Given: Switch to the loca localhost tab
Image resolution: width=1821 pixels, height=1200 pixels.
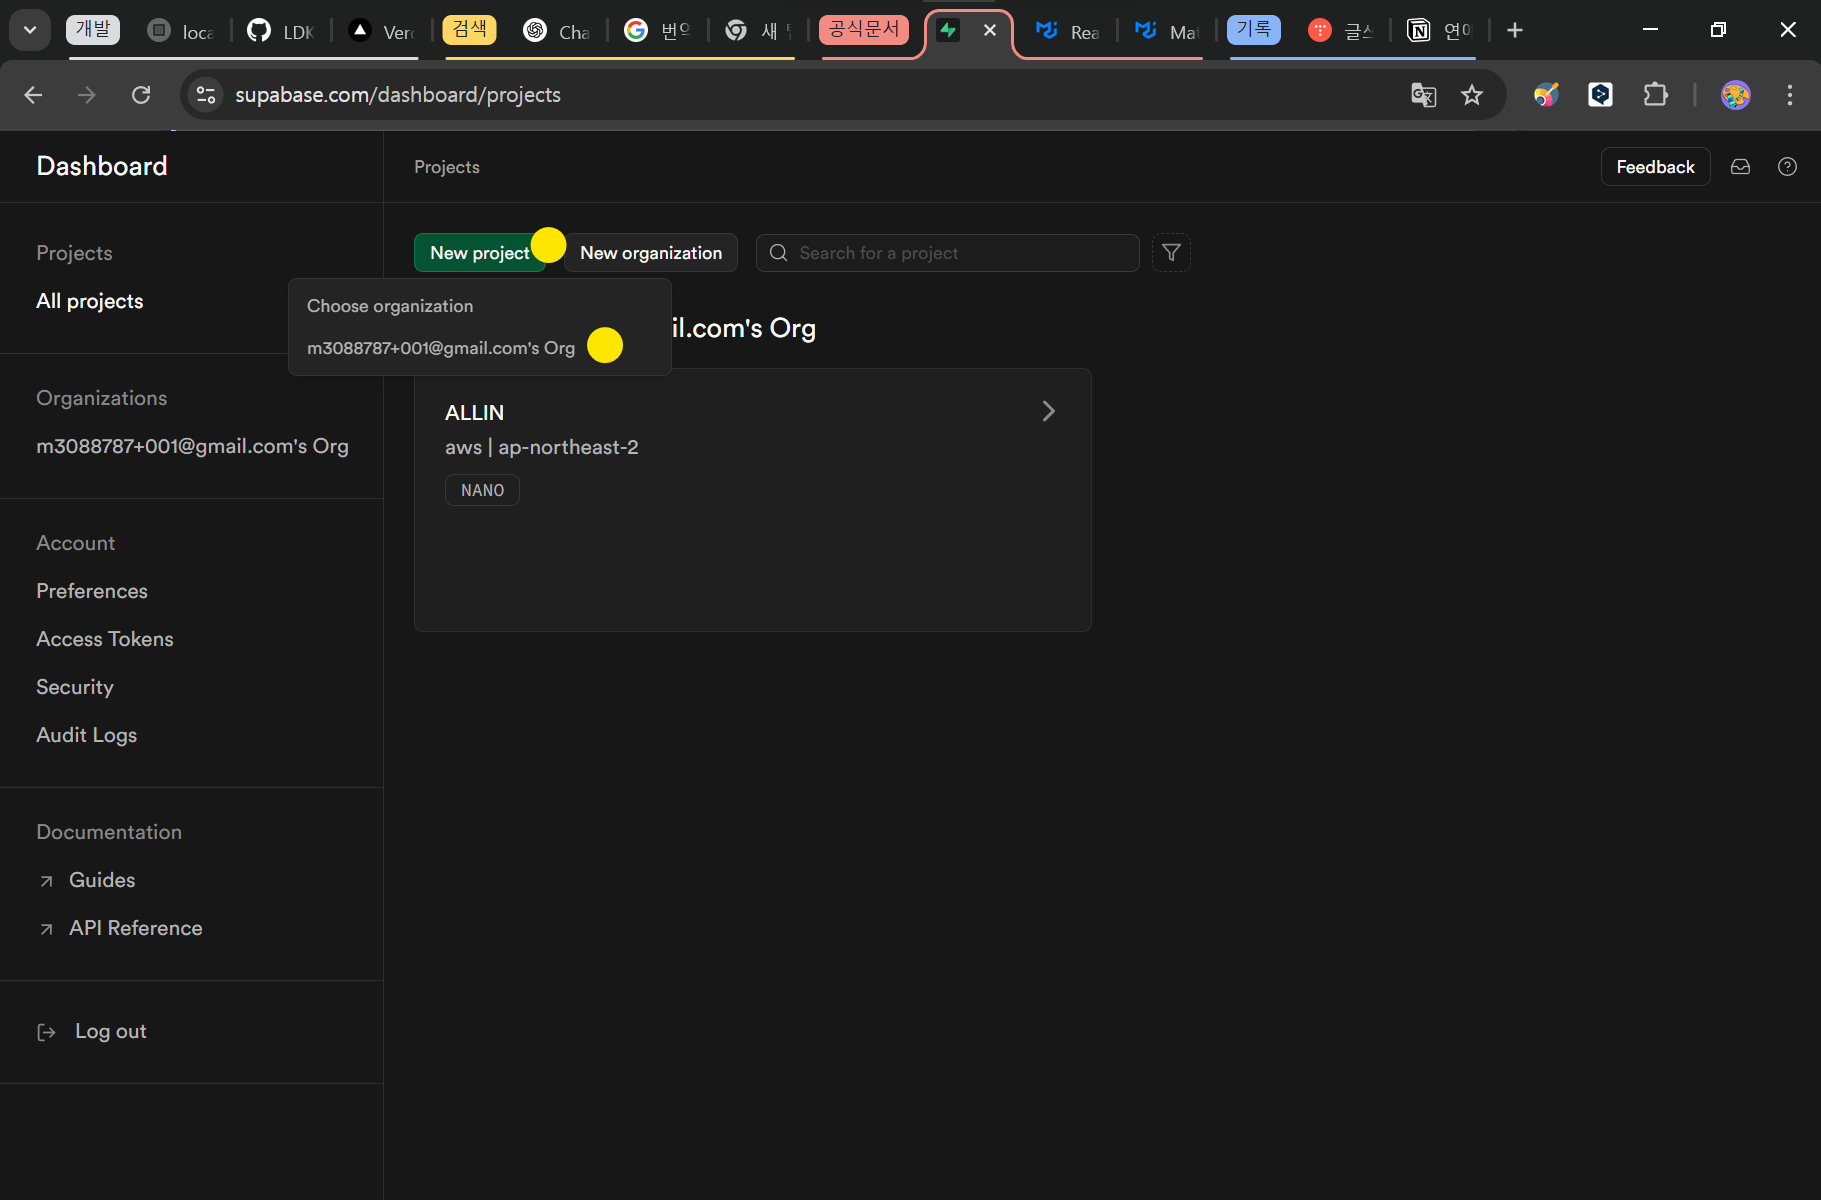Looking at the screenshot, I should (180, 31).
